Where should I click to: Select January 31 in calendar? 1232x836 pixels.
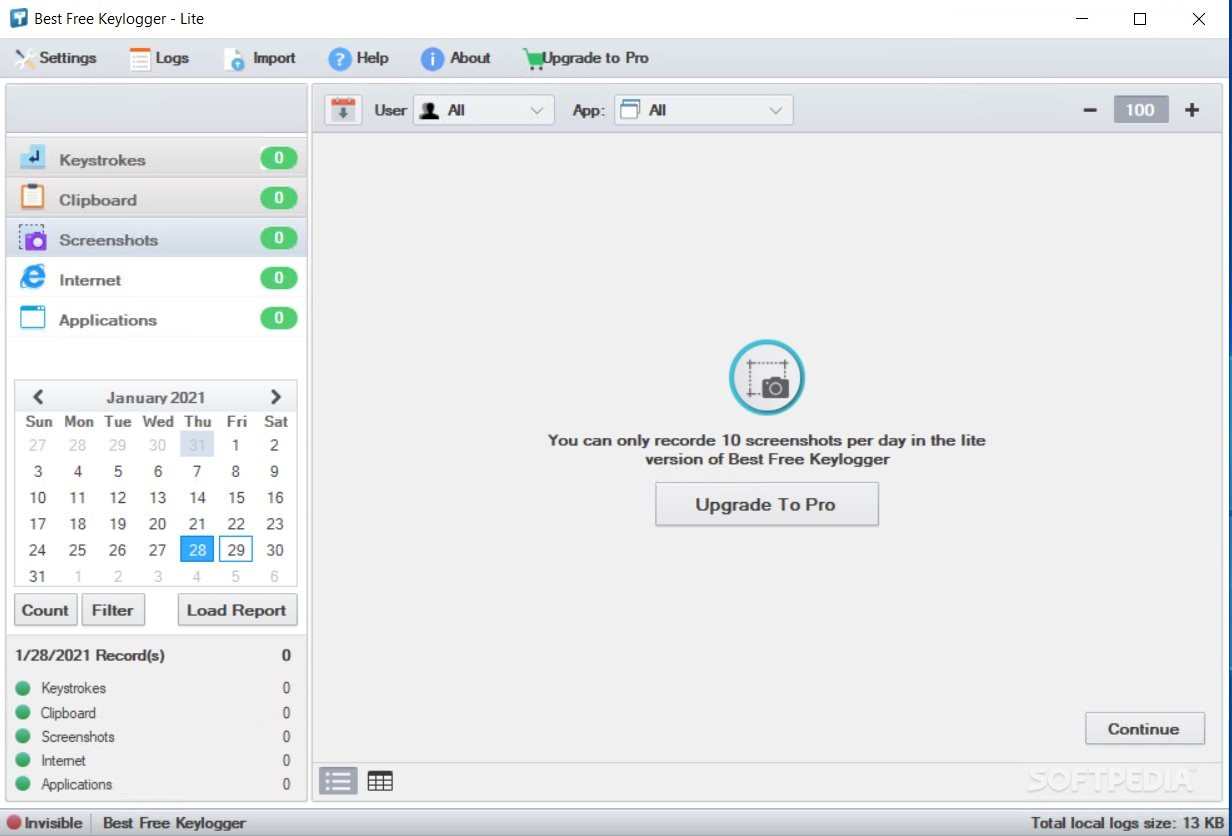(38, 576)
